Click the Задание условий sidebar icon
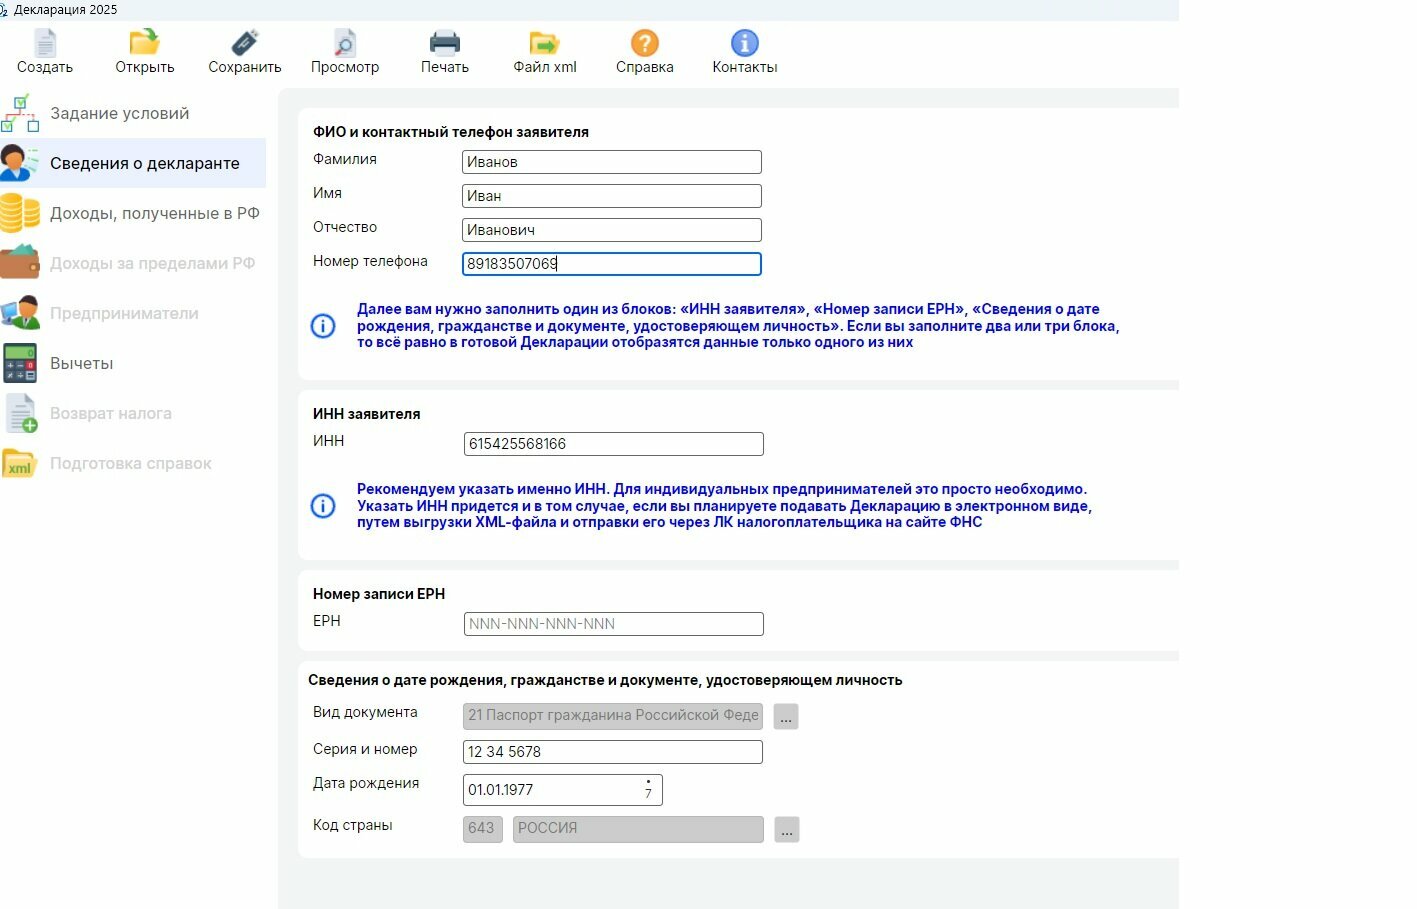1417x909 pixels. tap(20, 113)
